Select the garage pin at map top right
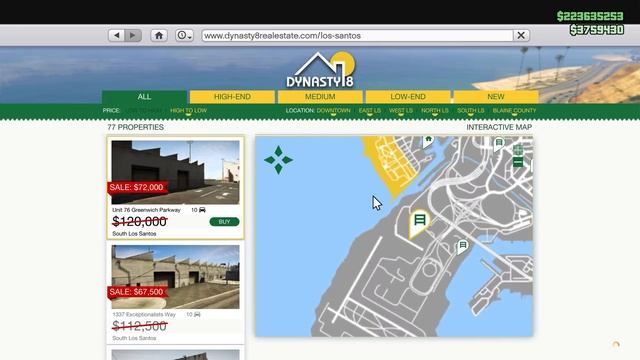The image size is (640, 360). (498, 144)
